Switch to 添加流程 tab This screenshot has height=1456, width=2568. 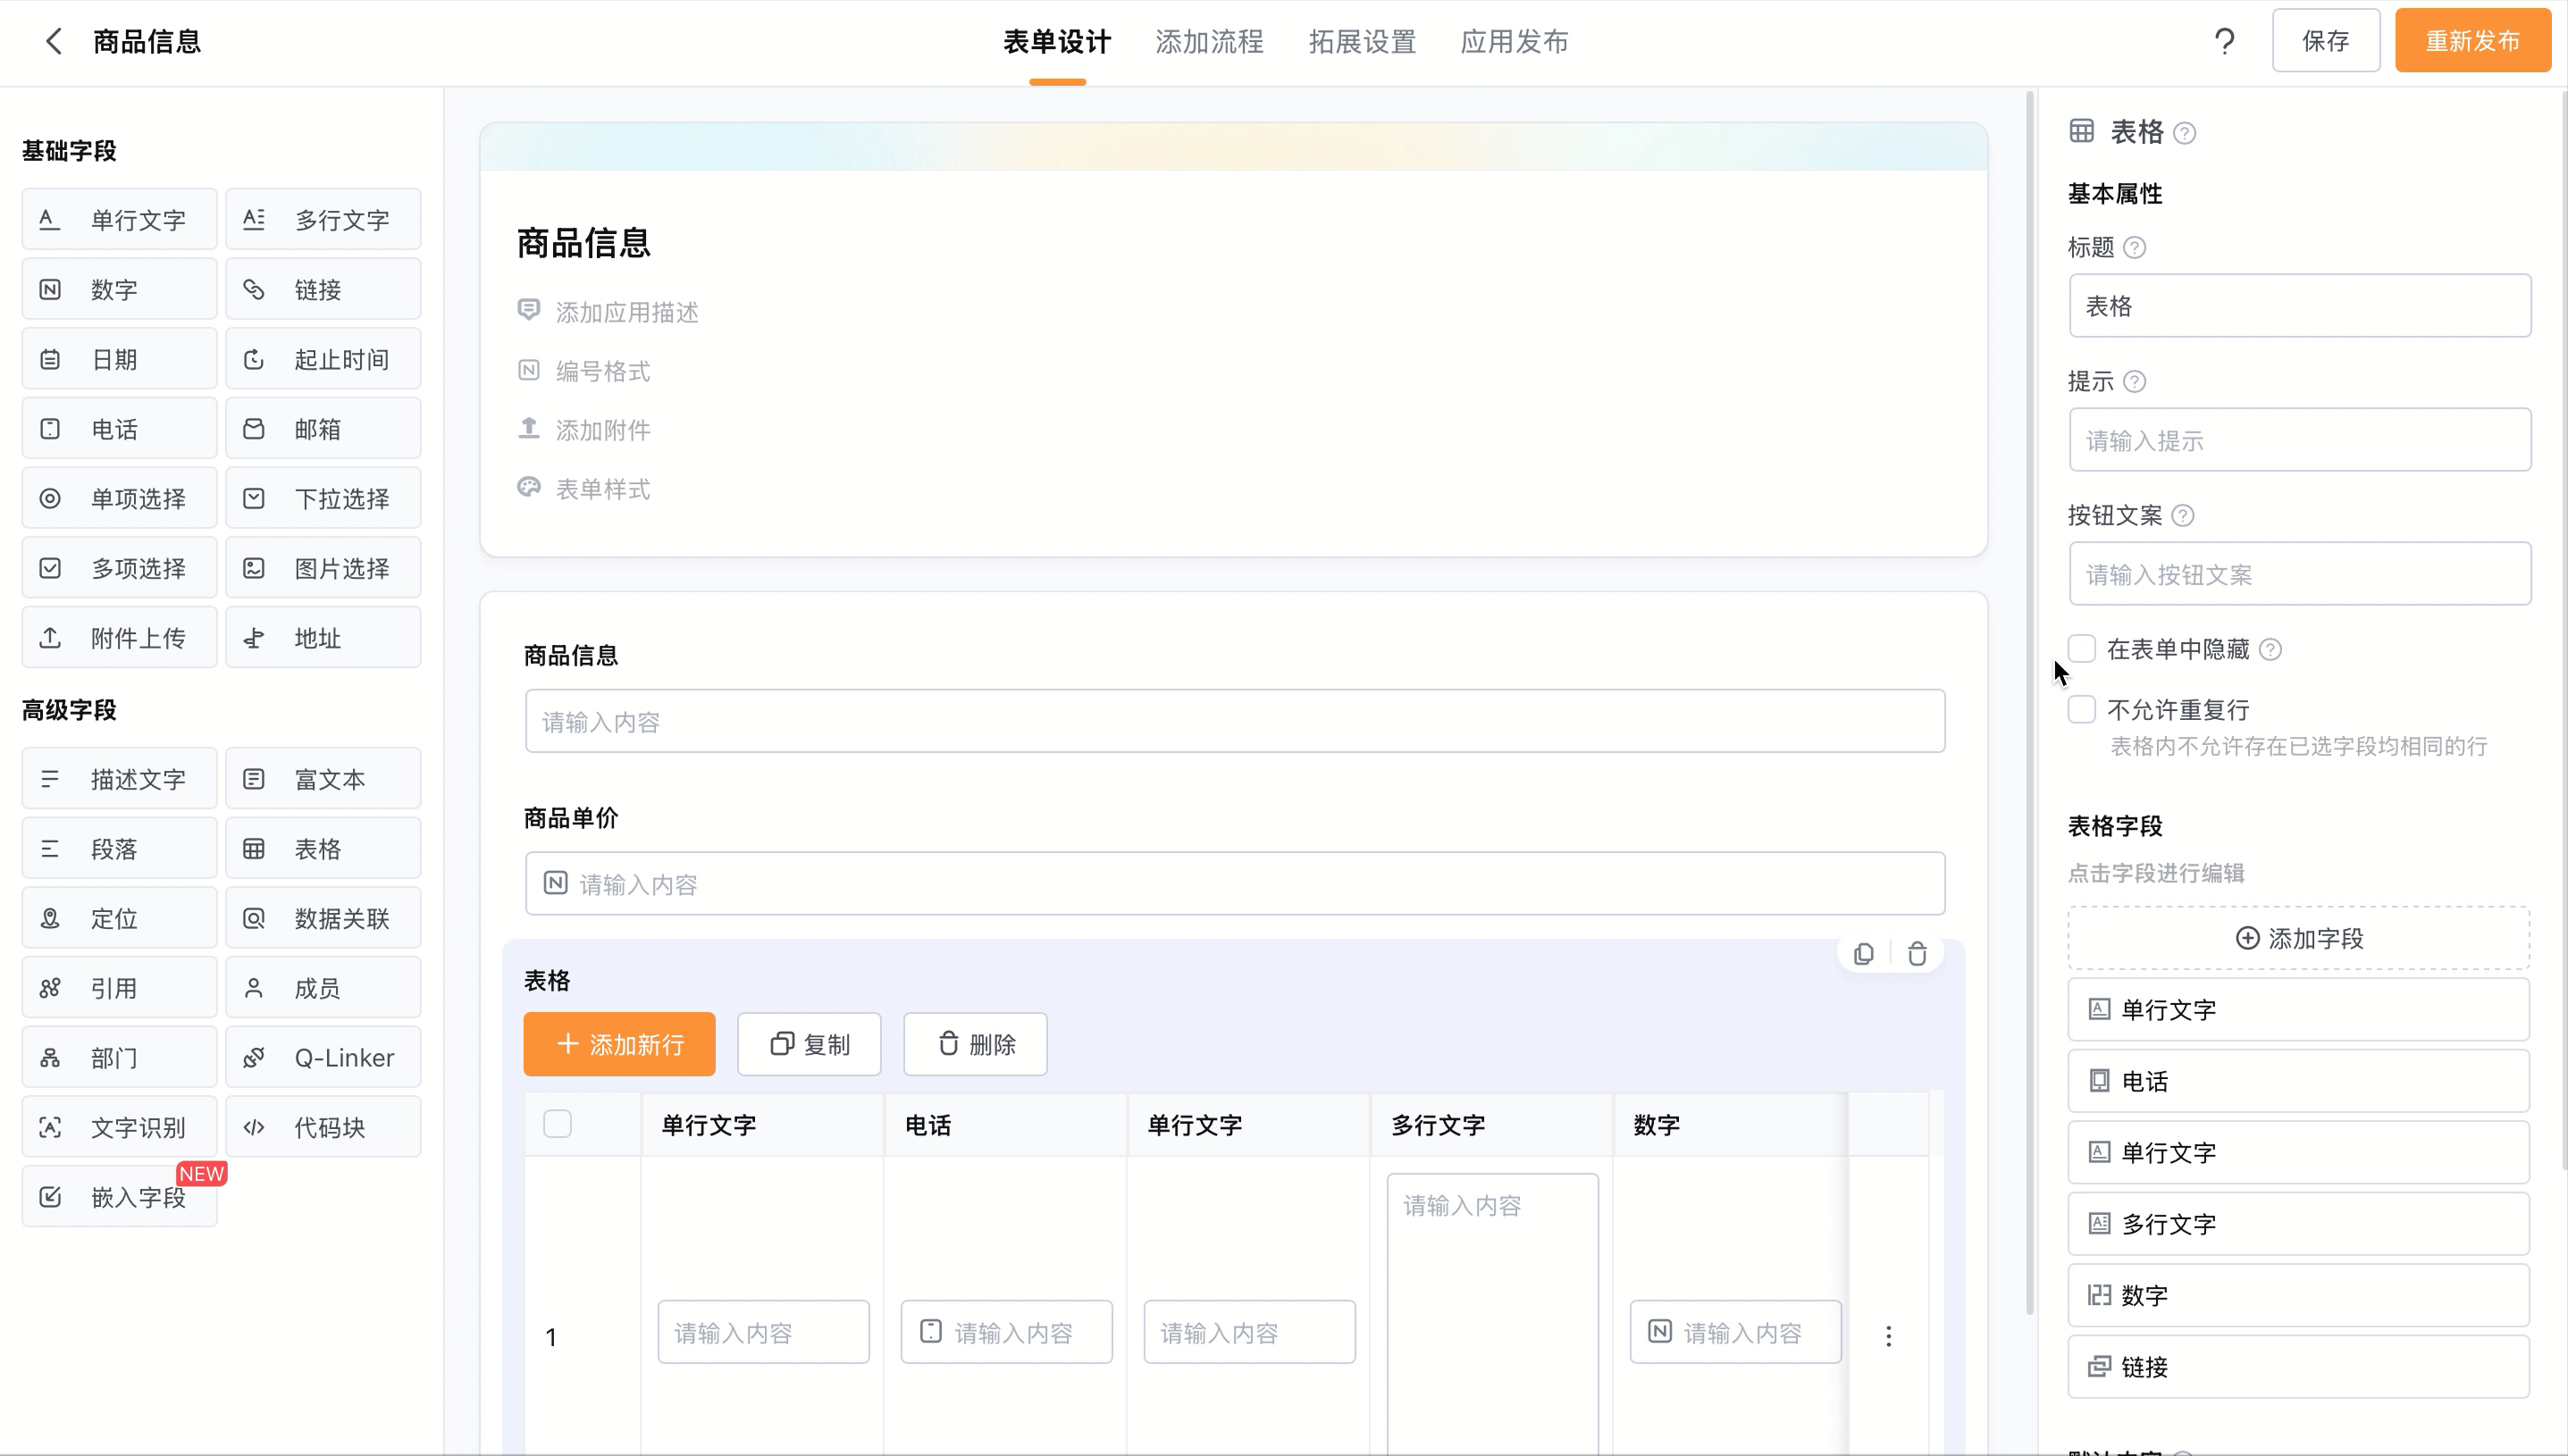[1209, 42]
